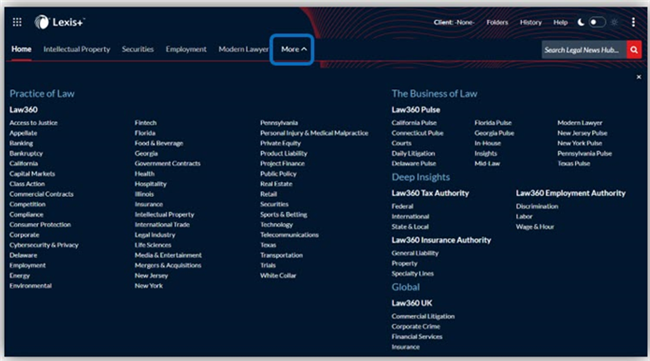
Task: Open the In-House link
Action: (488, 143)
